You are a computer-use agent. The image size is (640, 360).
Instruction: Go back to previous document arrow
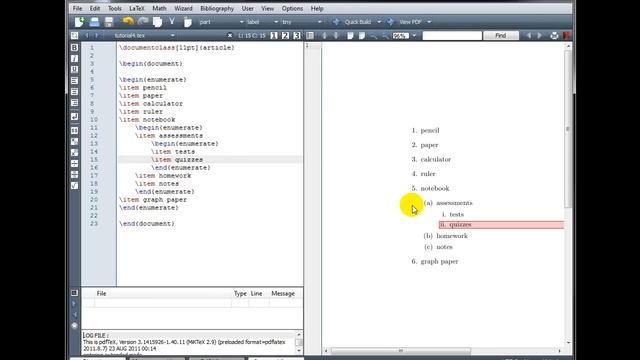tap(87, 36)
